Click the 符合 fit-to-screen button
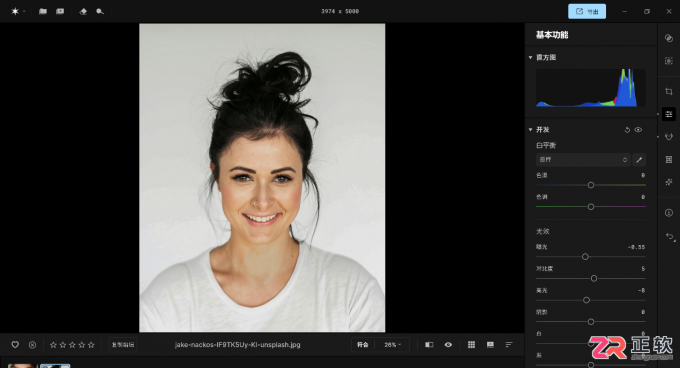The height and width of the screenshot is (368, 680). 363,345
